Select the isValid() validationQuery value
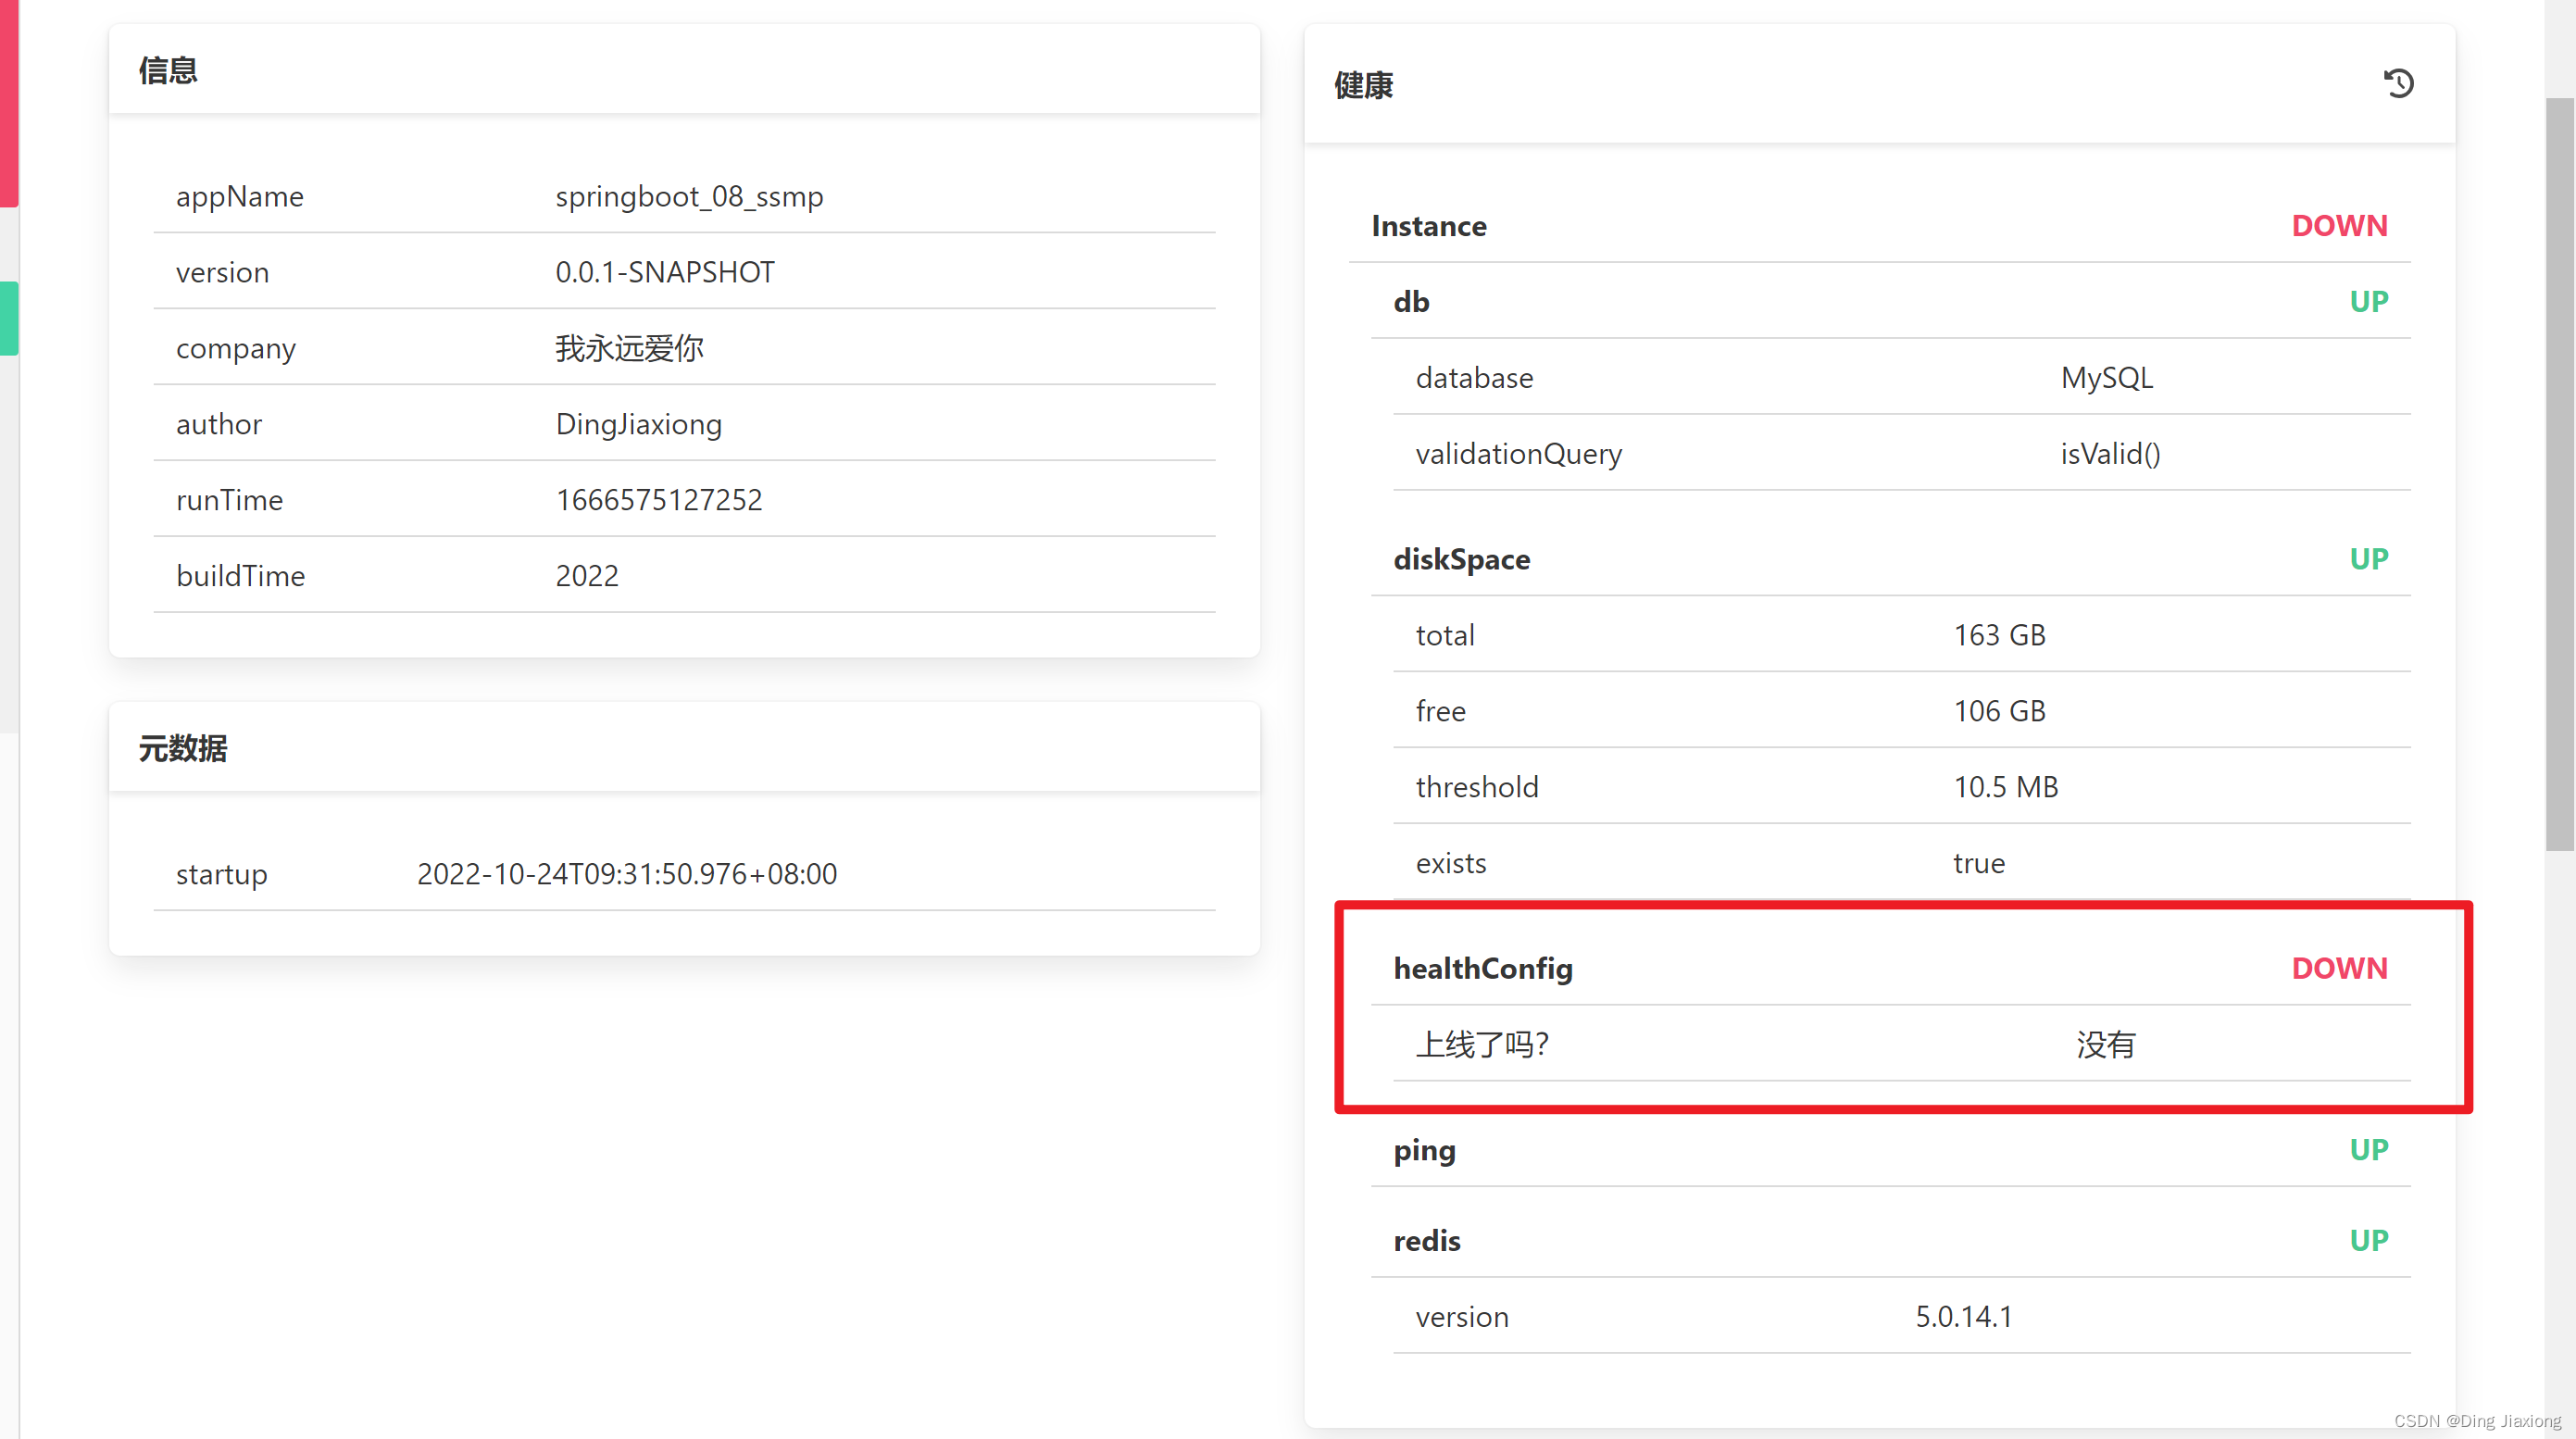The width and height of the screenshot is (2576, 1439). [x=2110, y=454]
